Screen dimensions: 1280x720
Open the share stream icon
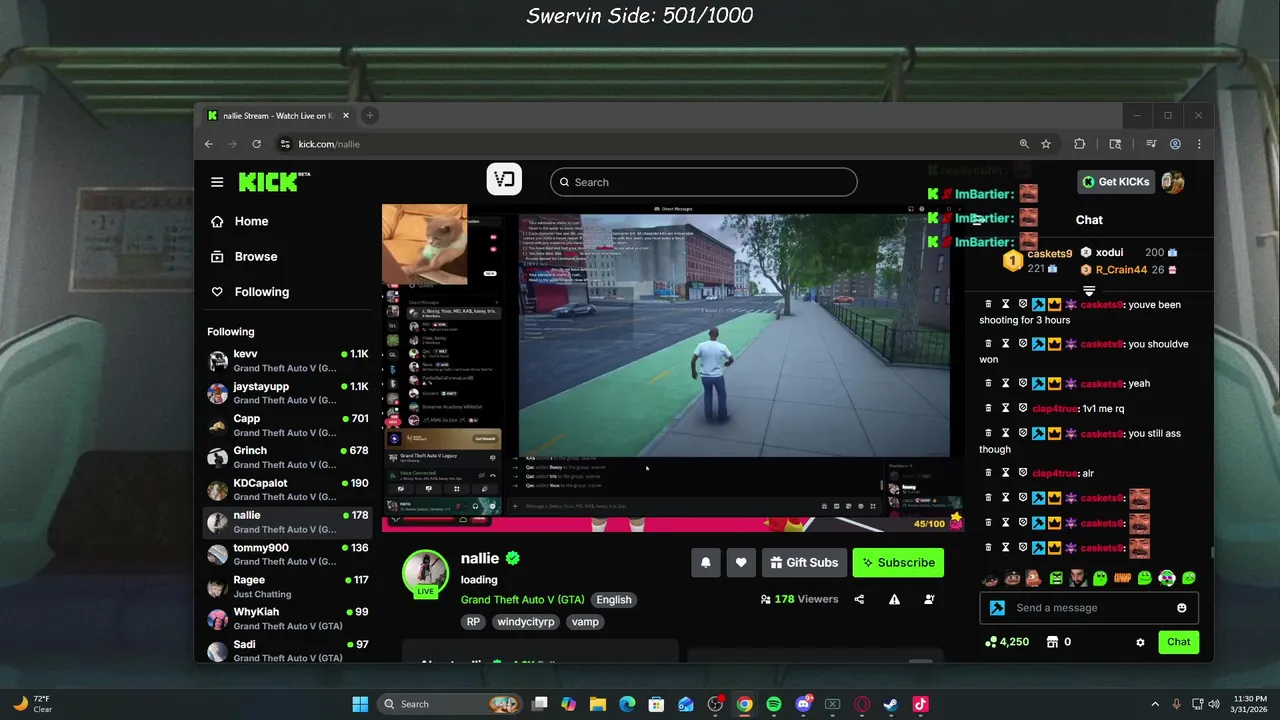(x=859, y=599)
